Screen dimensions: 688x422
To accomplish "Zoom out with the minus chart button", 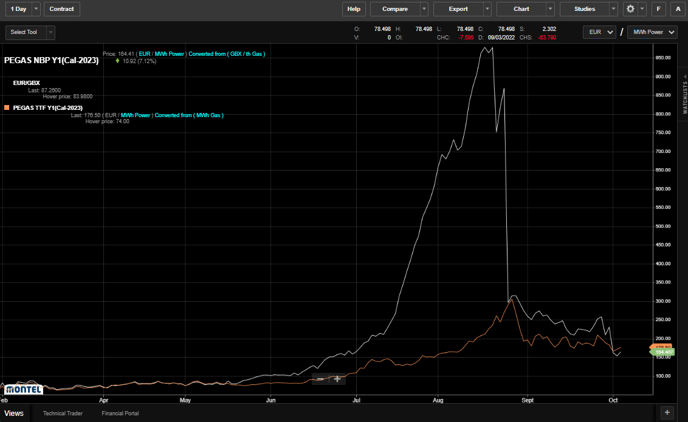I will pyautogui.click(x=320, y=379).
